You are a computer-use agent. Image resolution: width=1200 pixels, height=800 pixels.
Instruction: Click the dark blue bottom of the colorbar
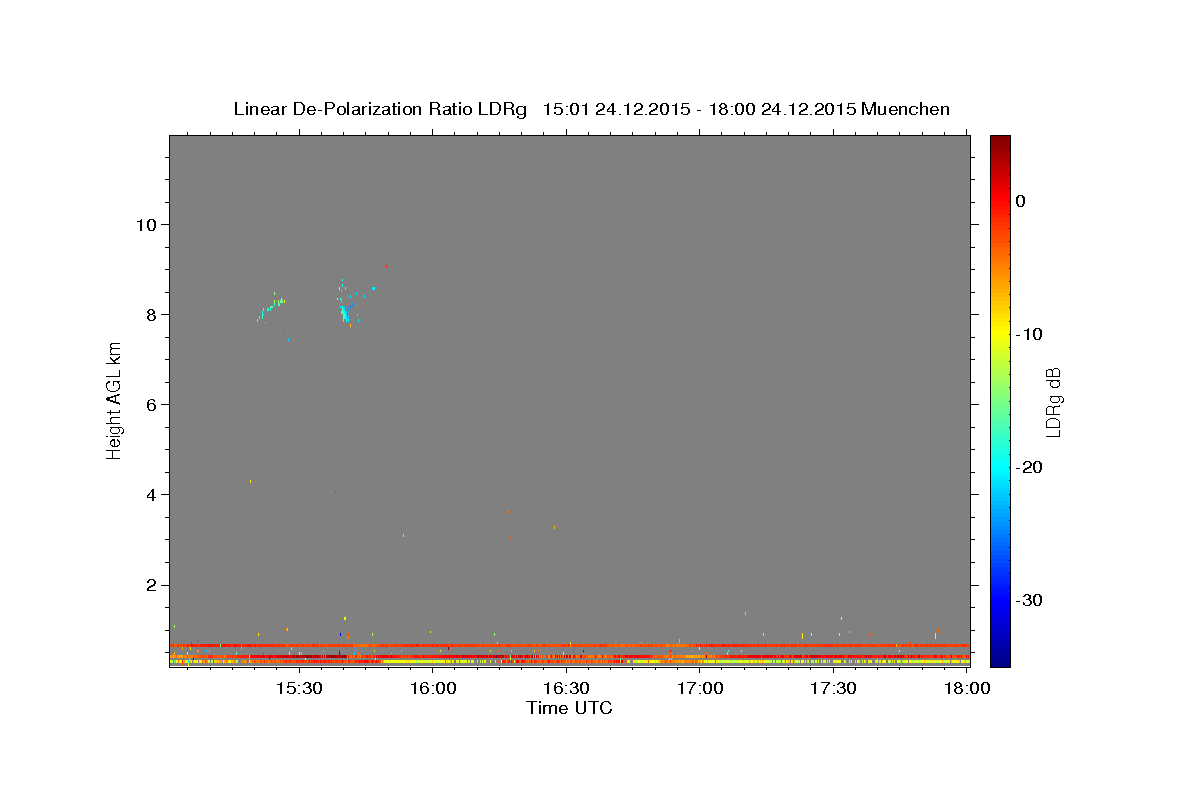[x=1000, y=658]
